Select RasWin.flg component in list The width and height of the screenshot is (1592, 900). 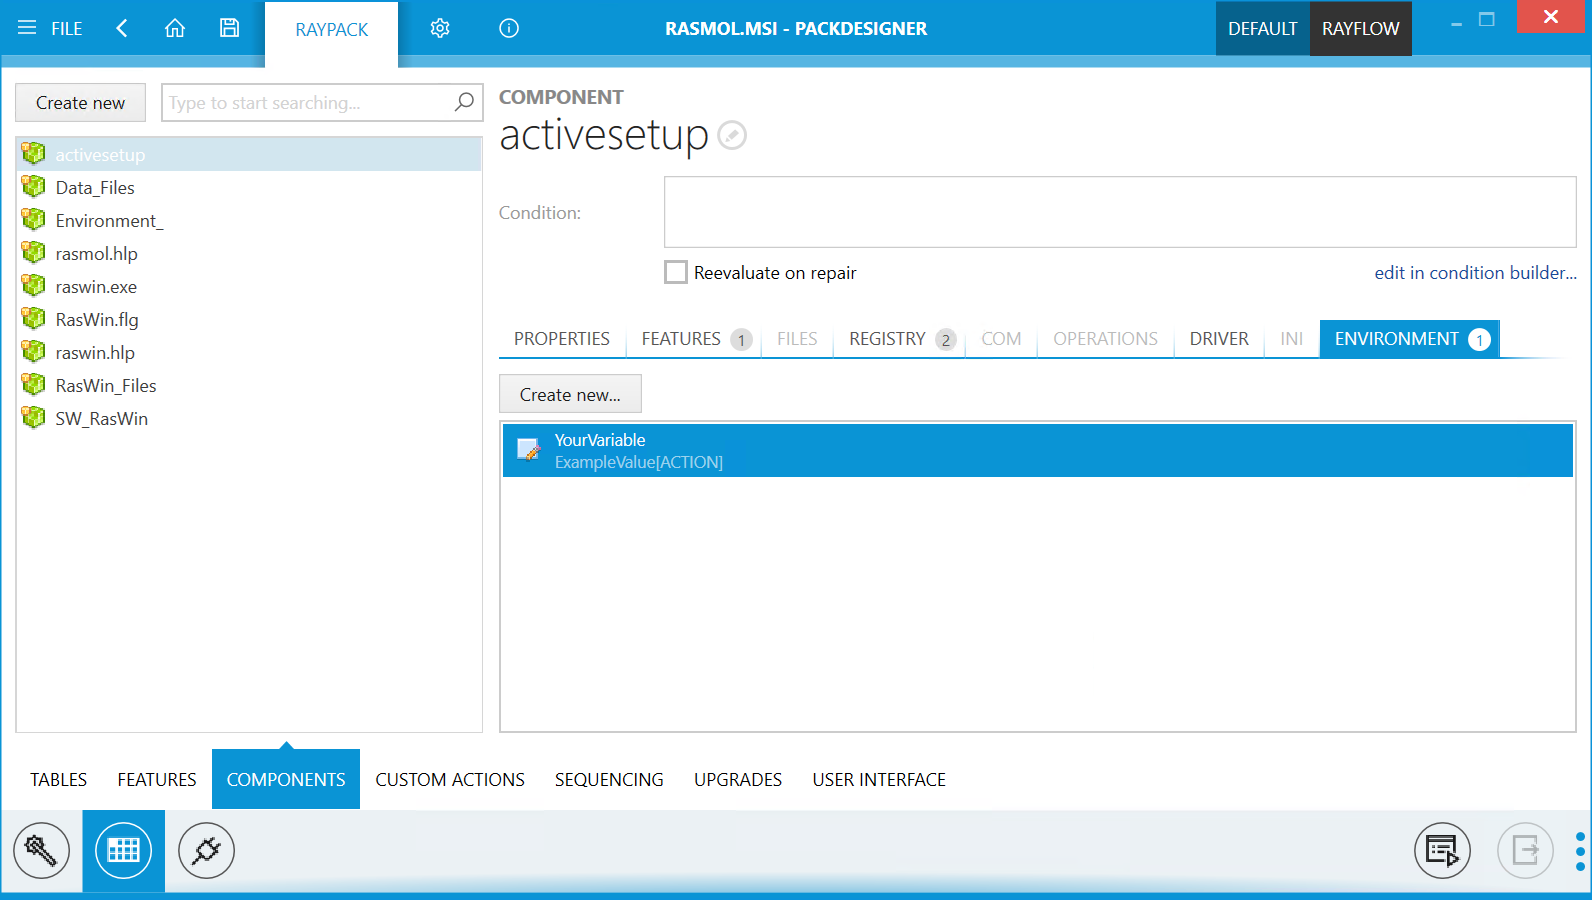249,319
